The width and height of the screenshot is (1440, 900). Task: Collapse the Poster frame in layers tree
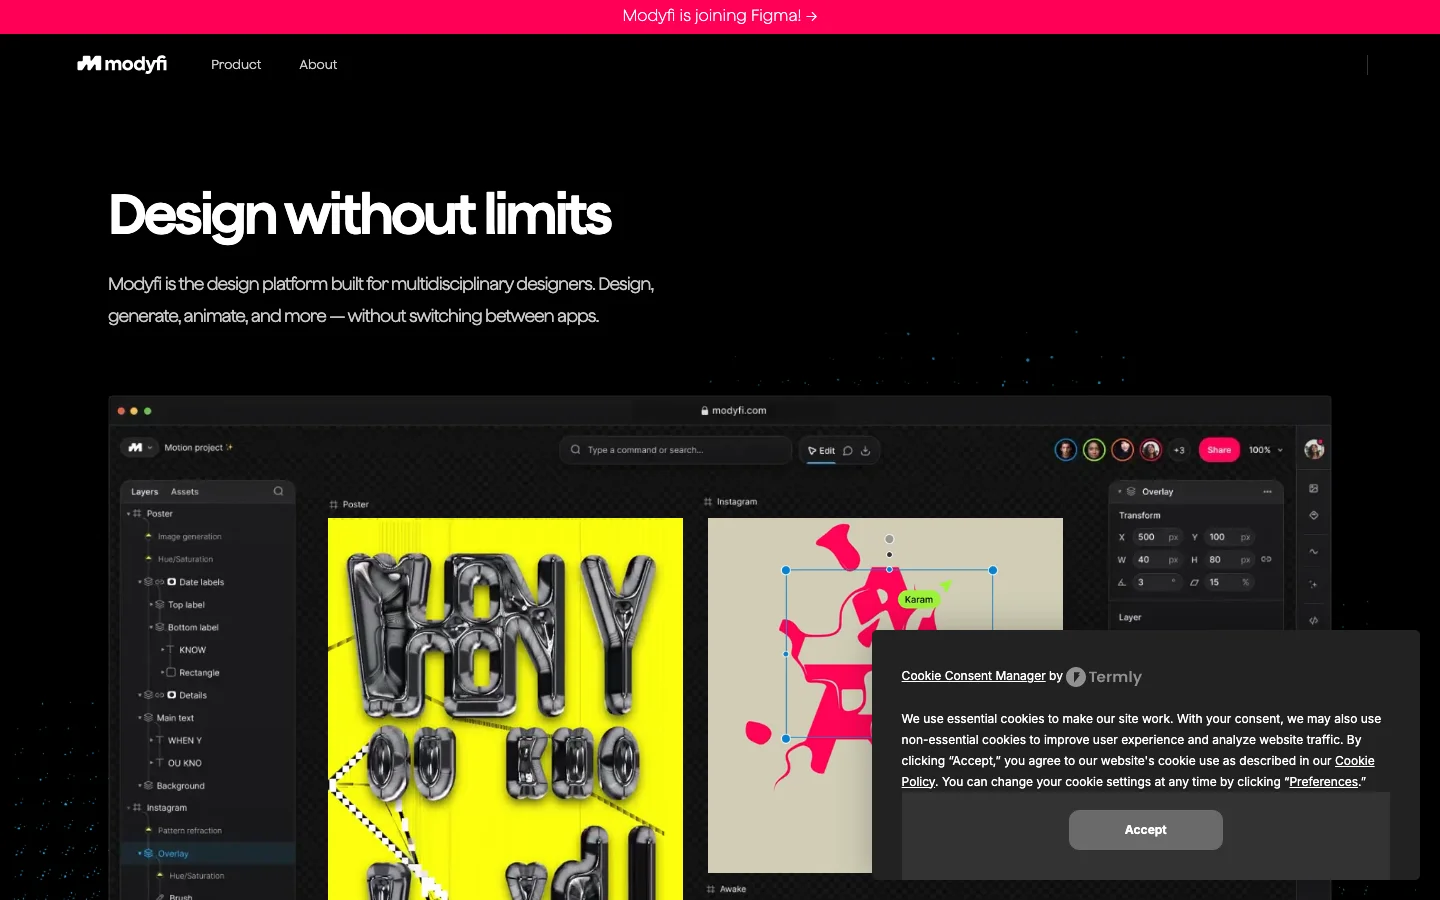click(x=129, y=514)
